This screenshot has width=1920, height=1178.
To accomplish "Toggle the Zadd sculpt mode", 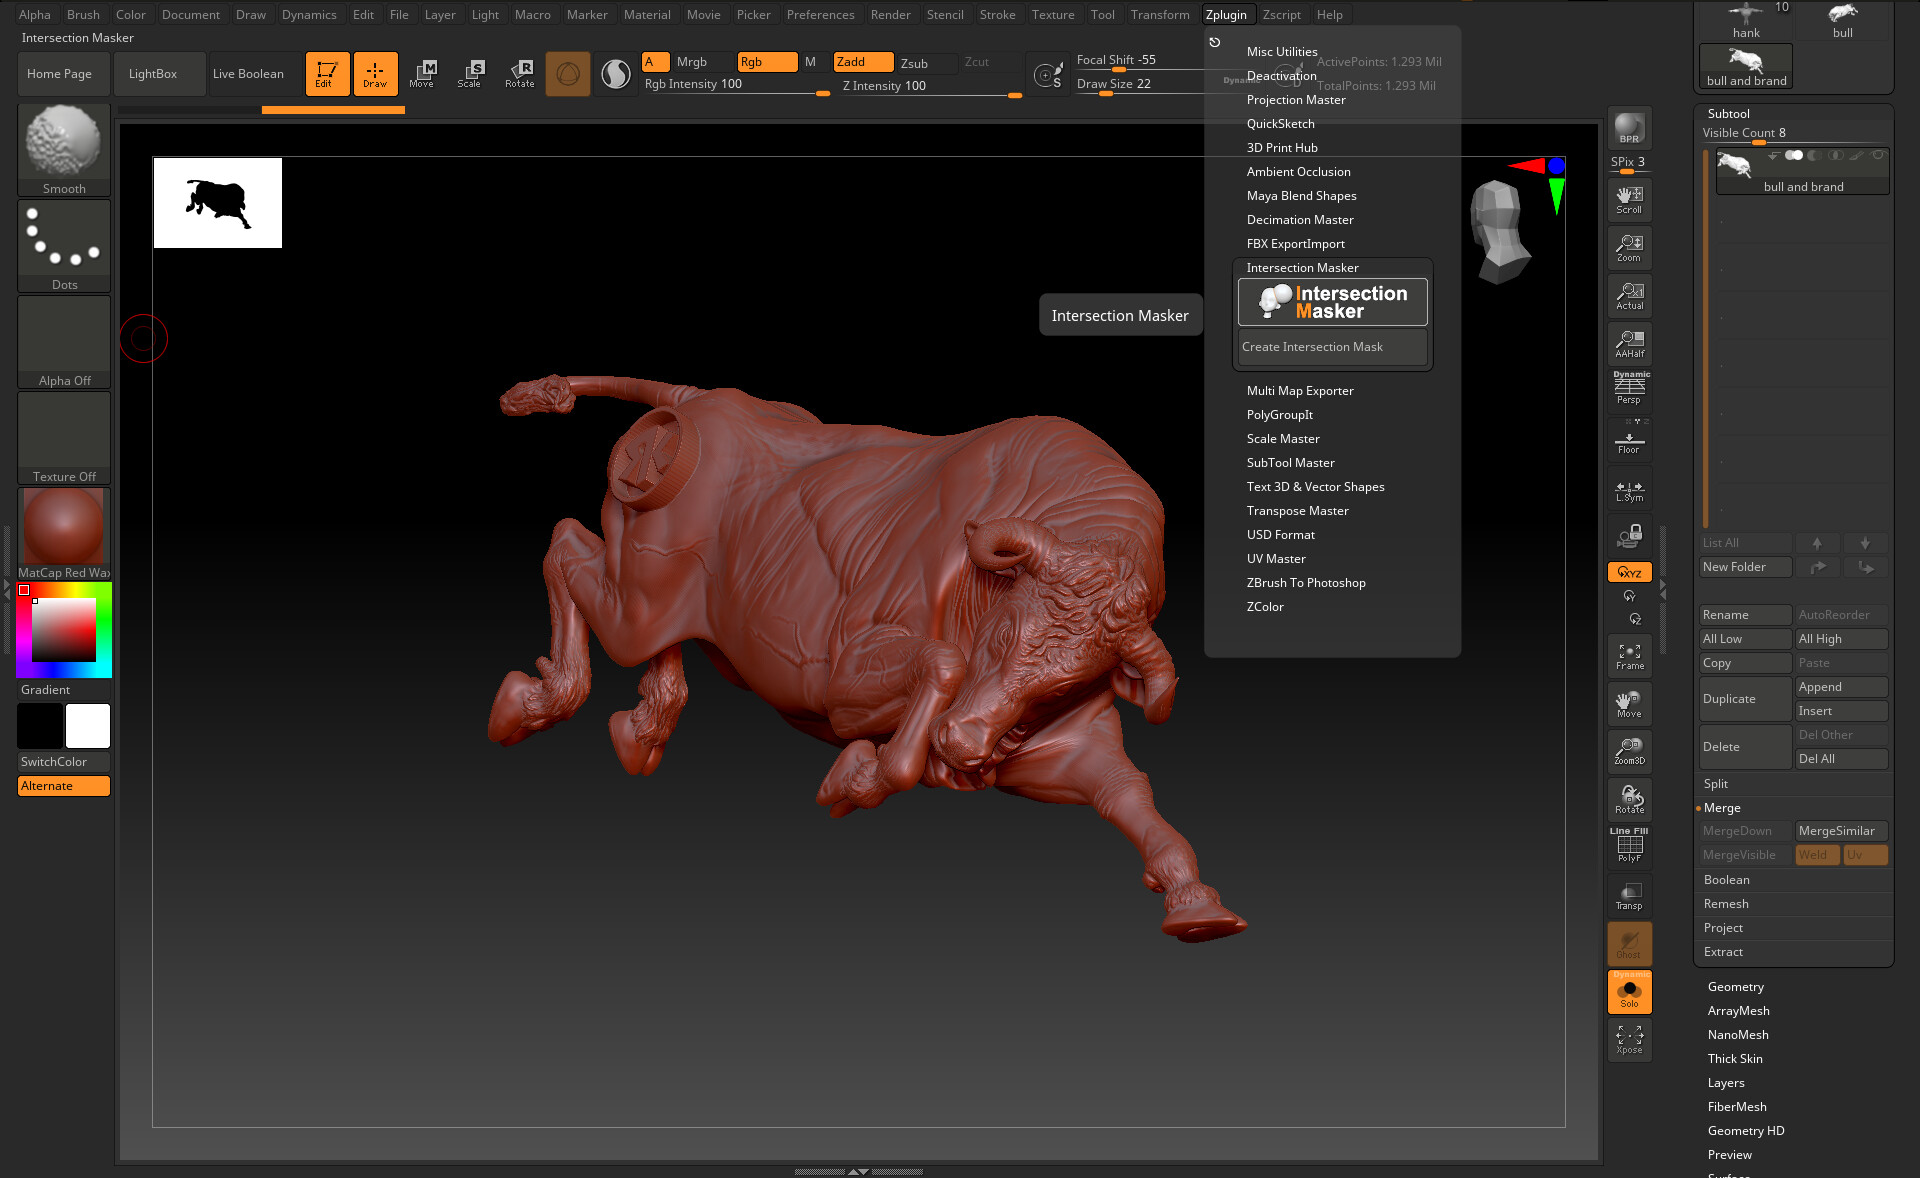I will click(x=863, y=62).
